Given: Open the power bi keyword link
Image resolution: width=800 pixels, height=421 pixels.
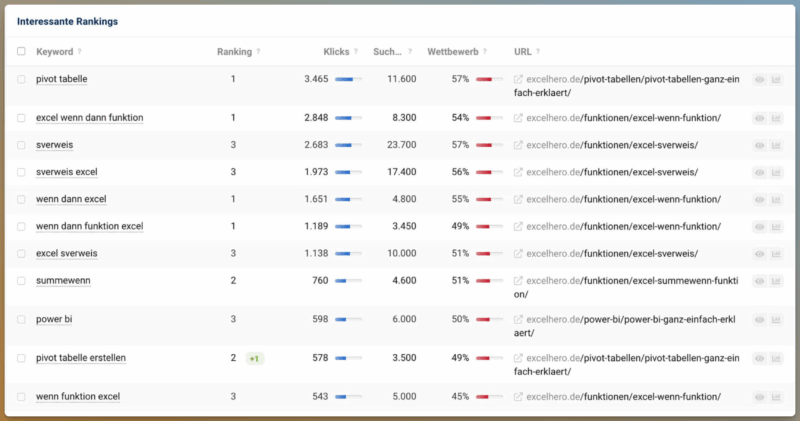Looking at the screenshot, I should pyautogui.click(x=54, y=319).
